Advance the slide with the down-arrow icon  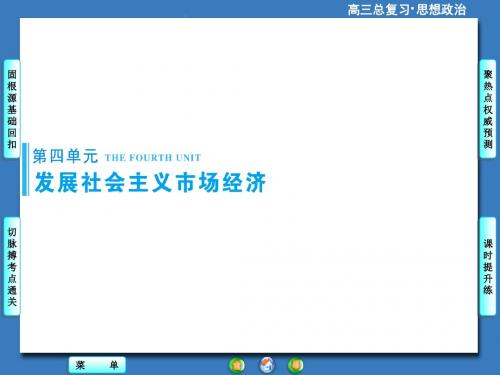point(296,365)
